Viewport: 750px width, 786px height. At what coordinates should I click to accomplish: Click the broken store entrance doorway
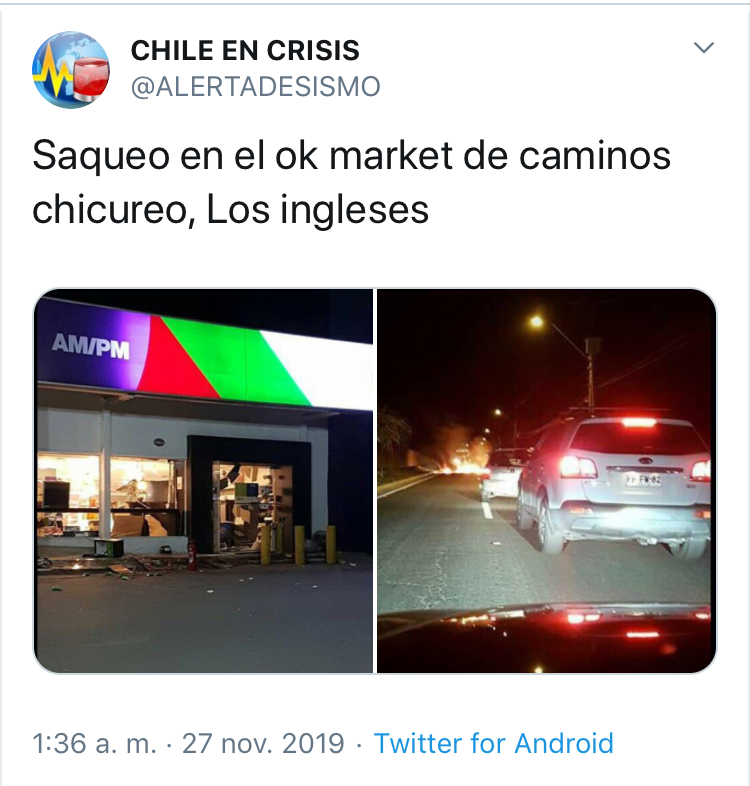click(251, 504)
